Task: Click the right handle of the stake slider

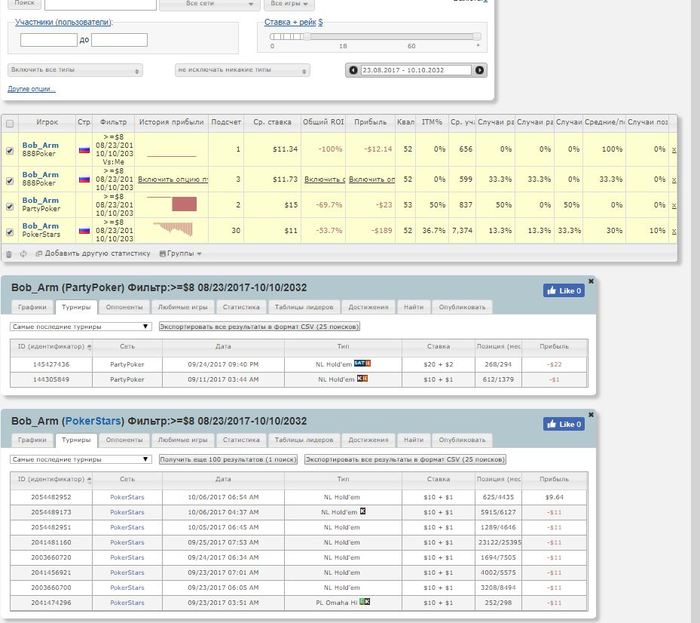Action: 477,37
